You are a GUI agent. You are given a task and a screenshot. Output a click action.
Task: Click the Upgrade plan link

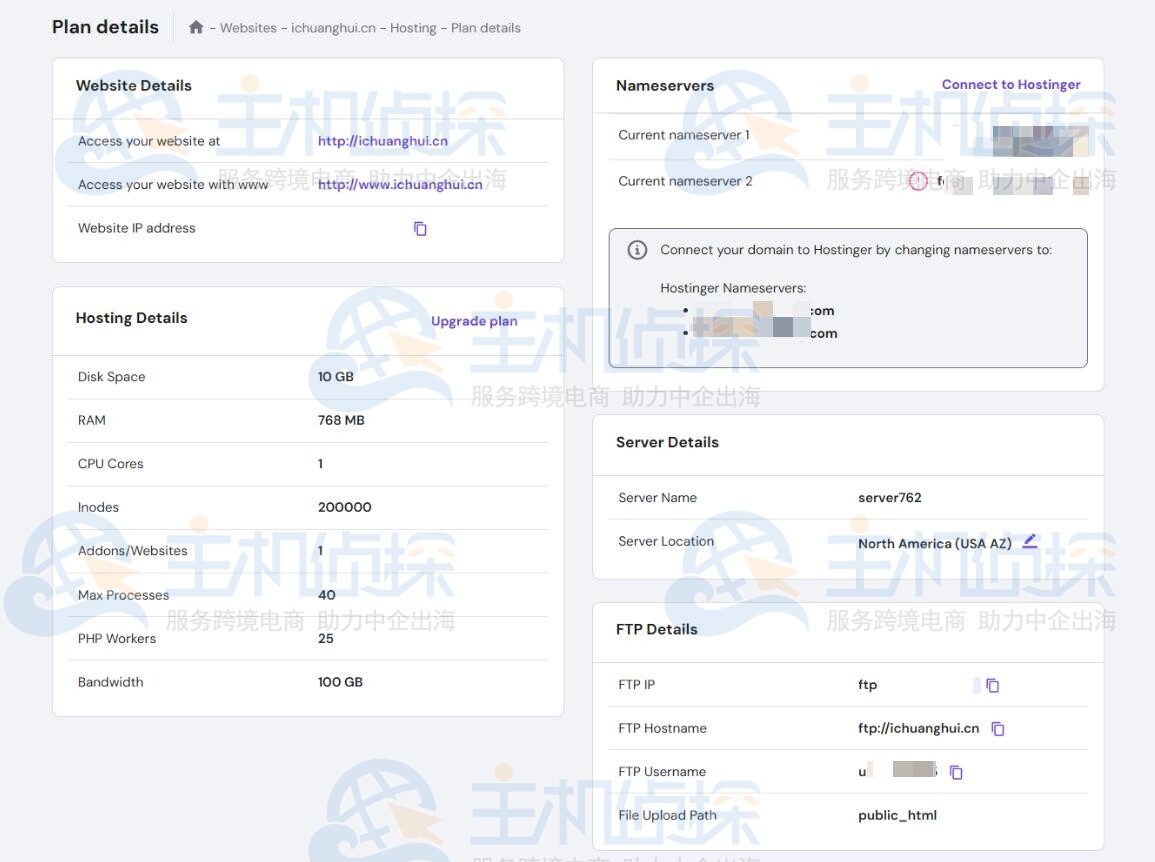point(474,321)
